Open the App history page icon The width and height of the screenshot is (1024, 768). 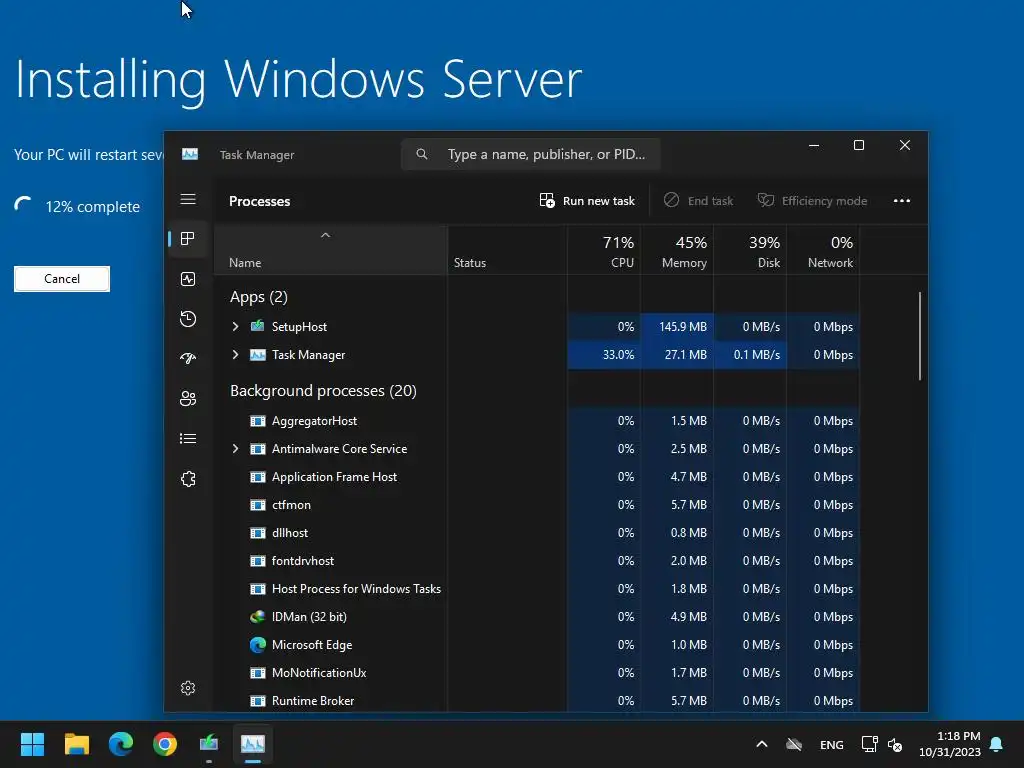pos(188,319)
